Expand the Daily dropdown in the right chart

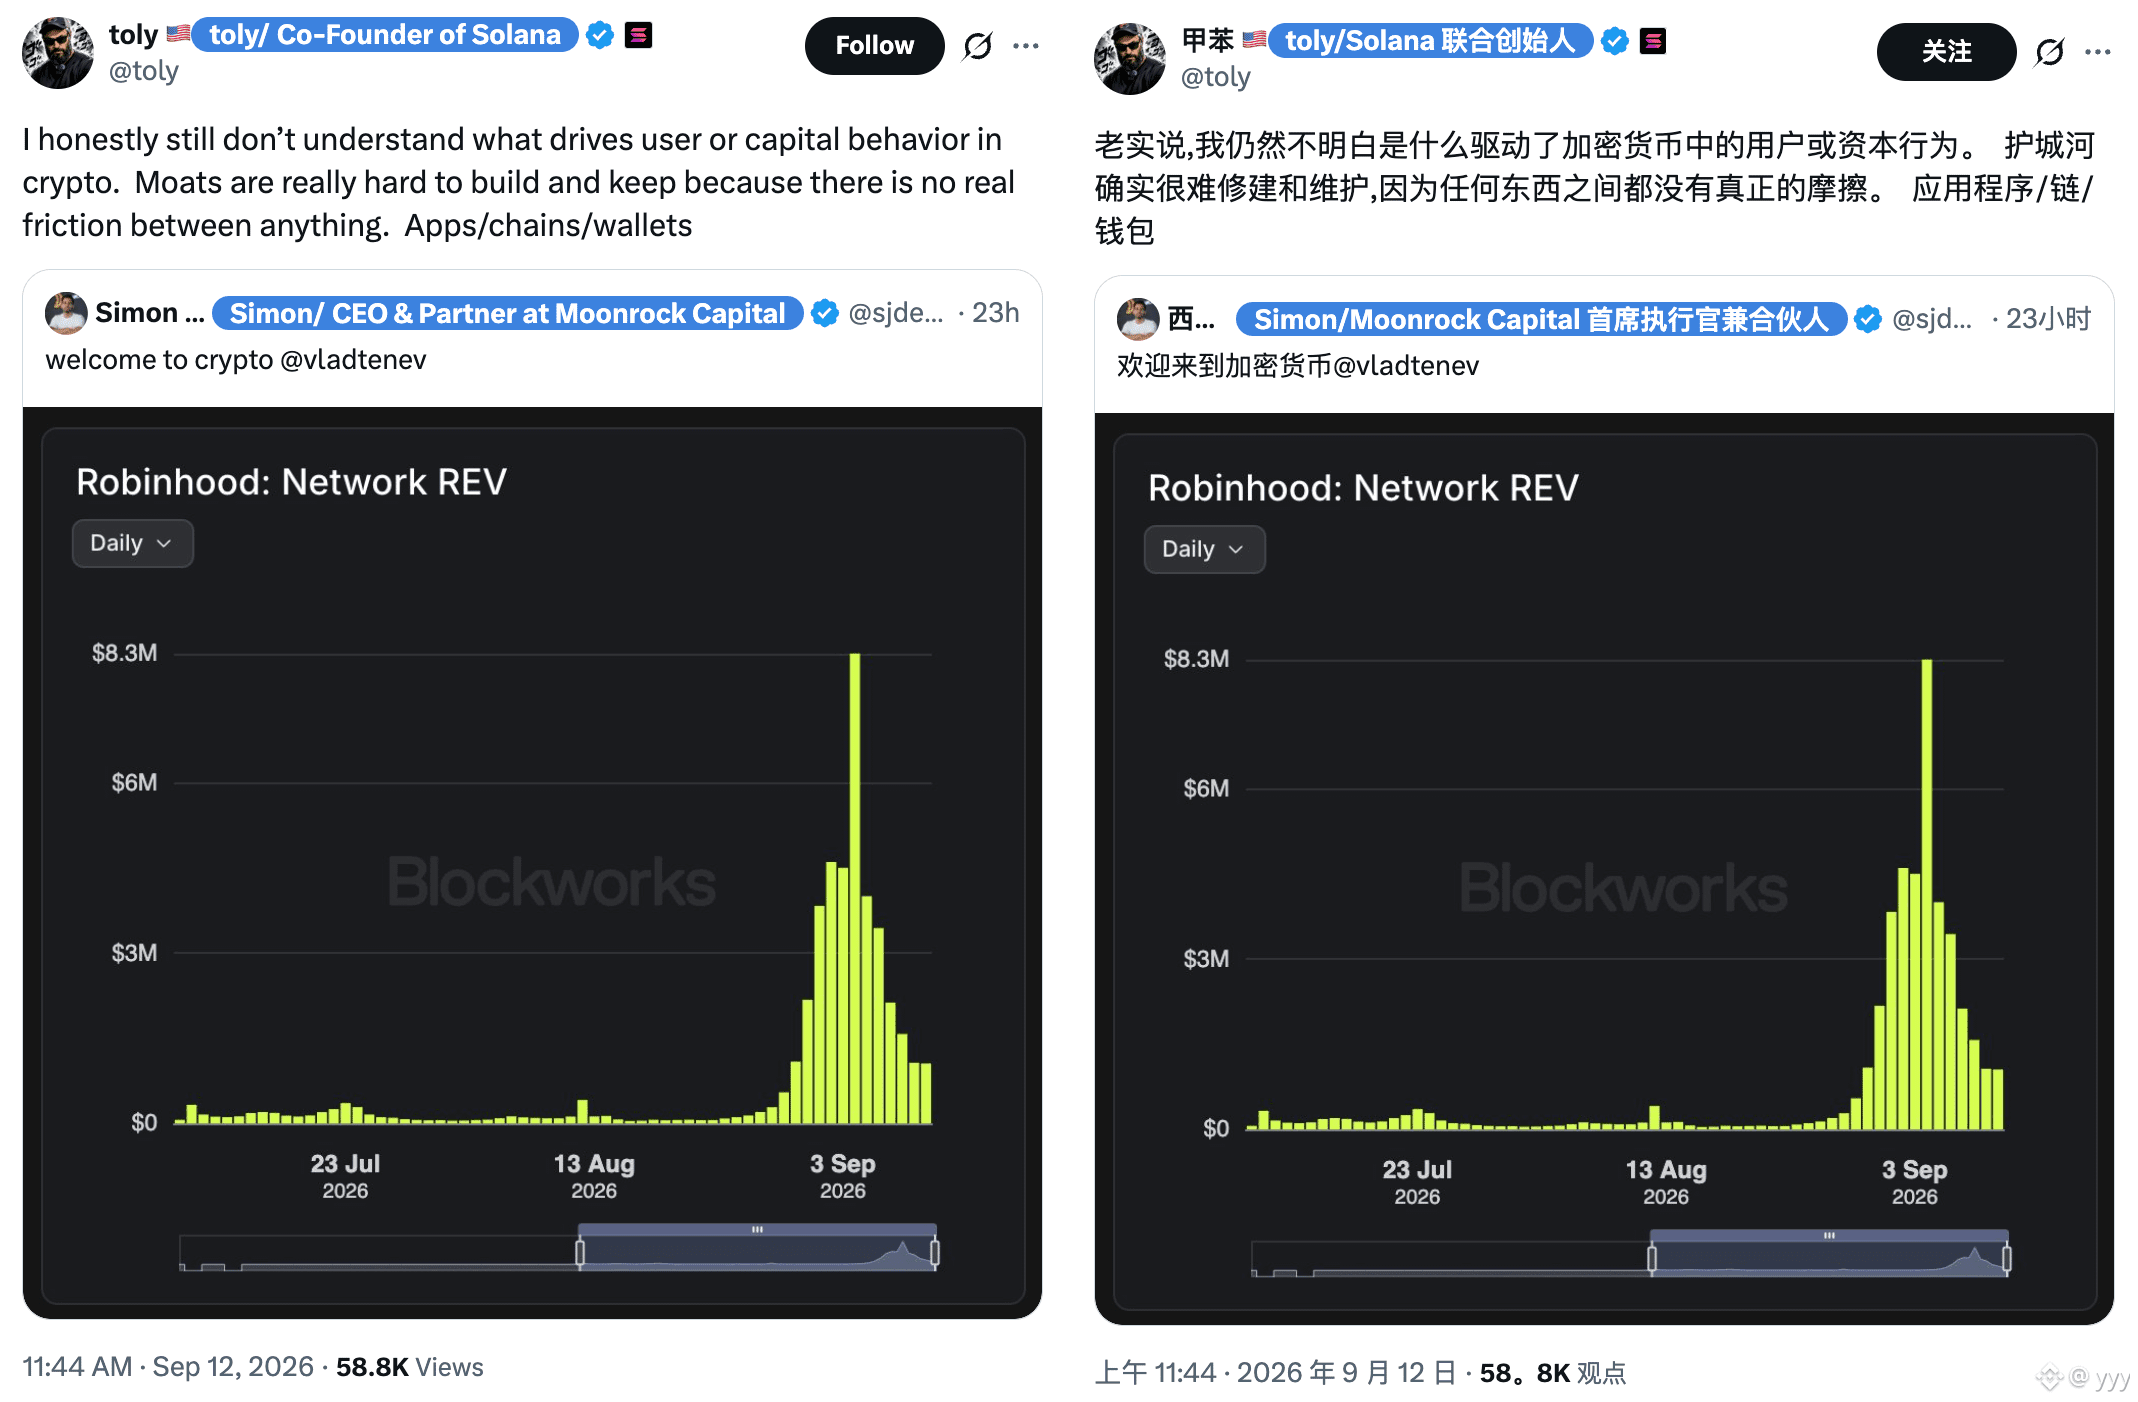click(x=1205, y=549)
